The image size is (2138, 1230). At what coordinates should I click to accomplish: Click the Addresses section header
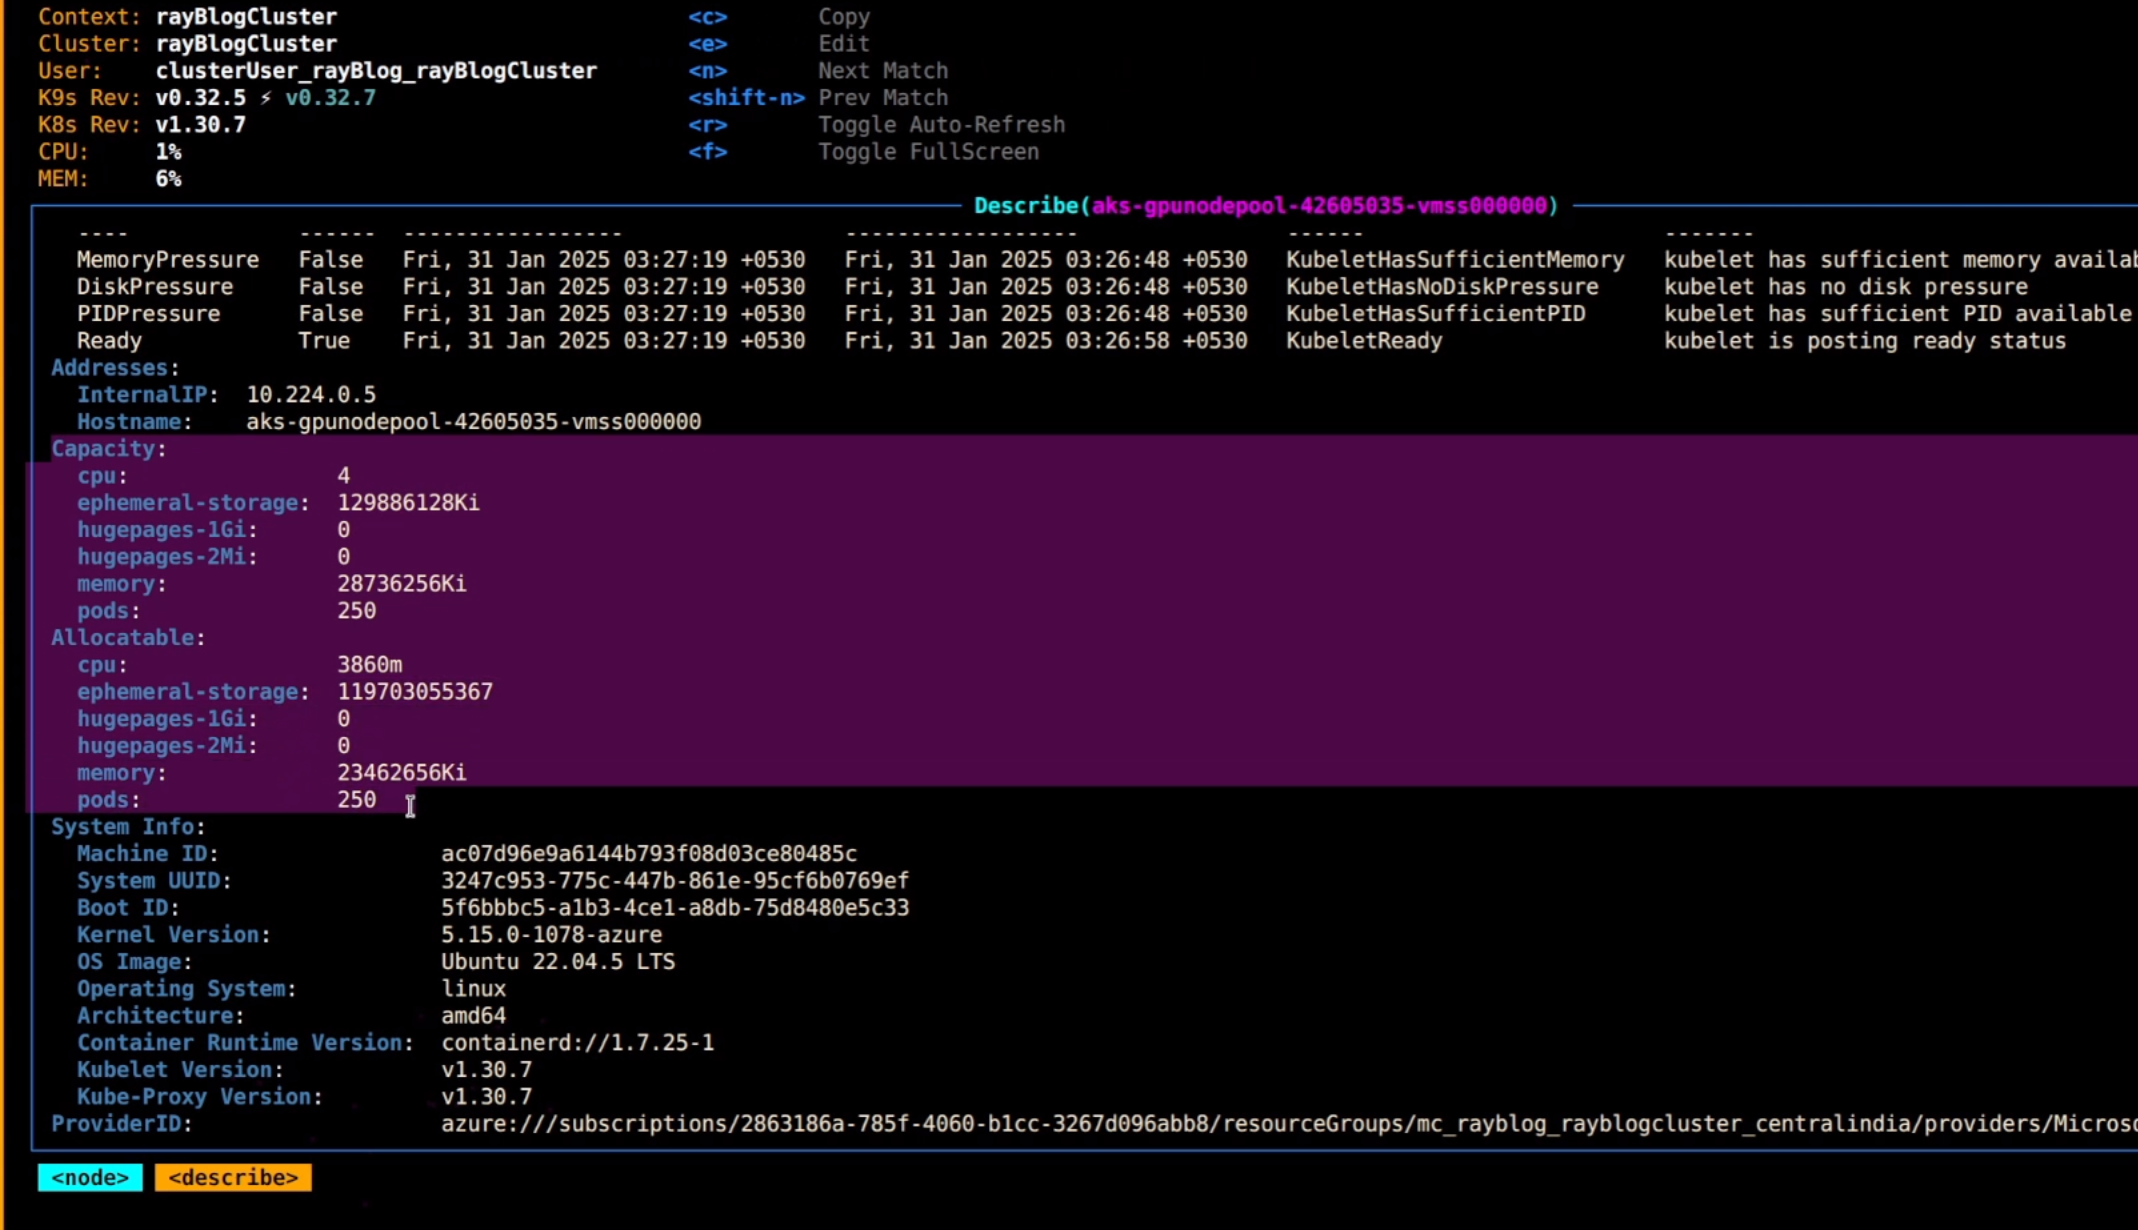click(114, 368)
